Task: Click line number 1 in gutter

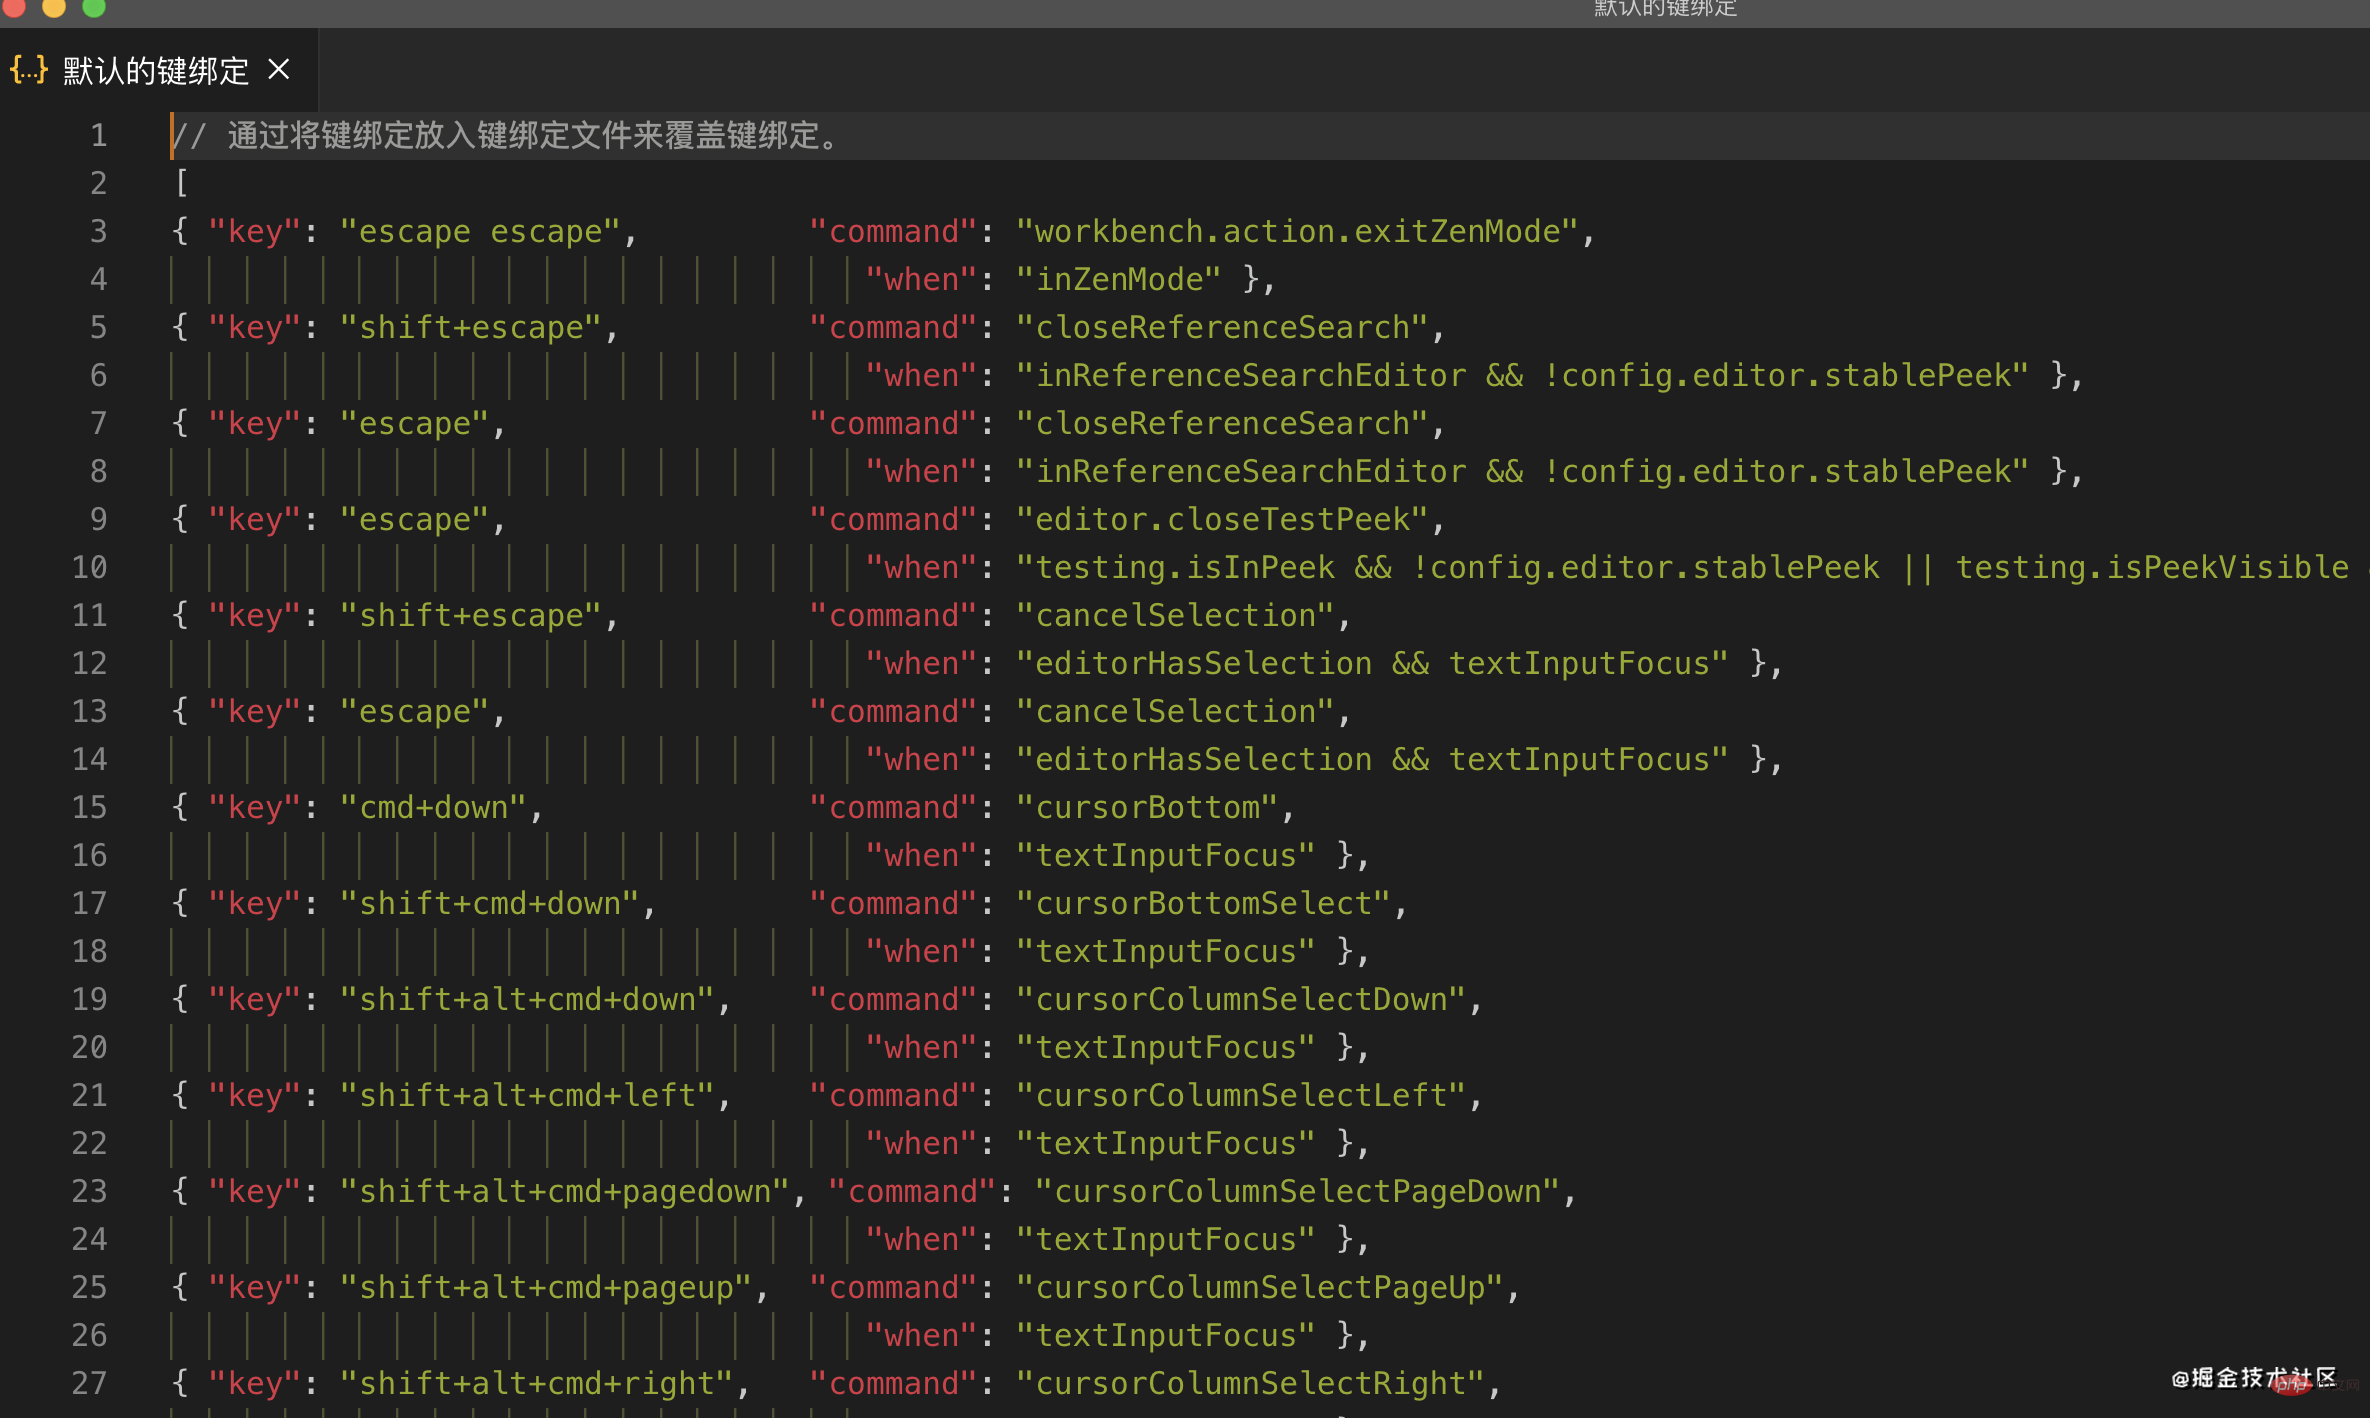Action: (98, 135)
